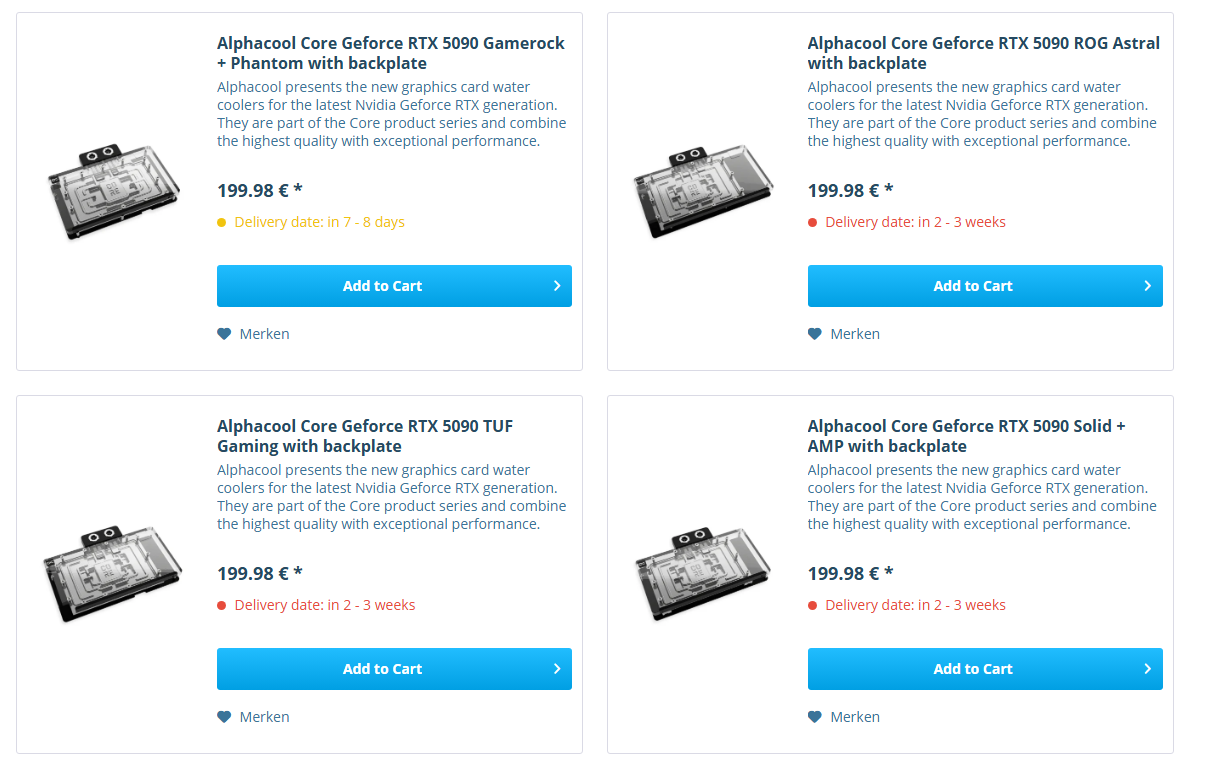The height and width of the screenshot is (770, 1214).
Task: Click the ROG Astral product image
Action: pyautogui.click(x=704, y=192)
